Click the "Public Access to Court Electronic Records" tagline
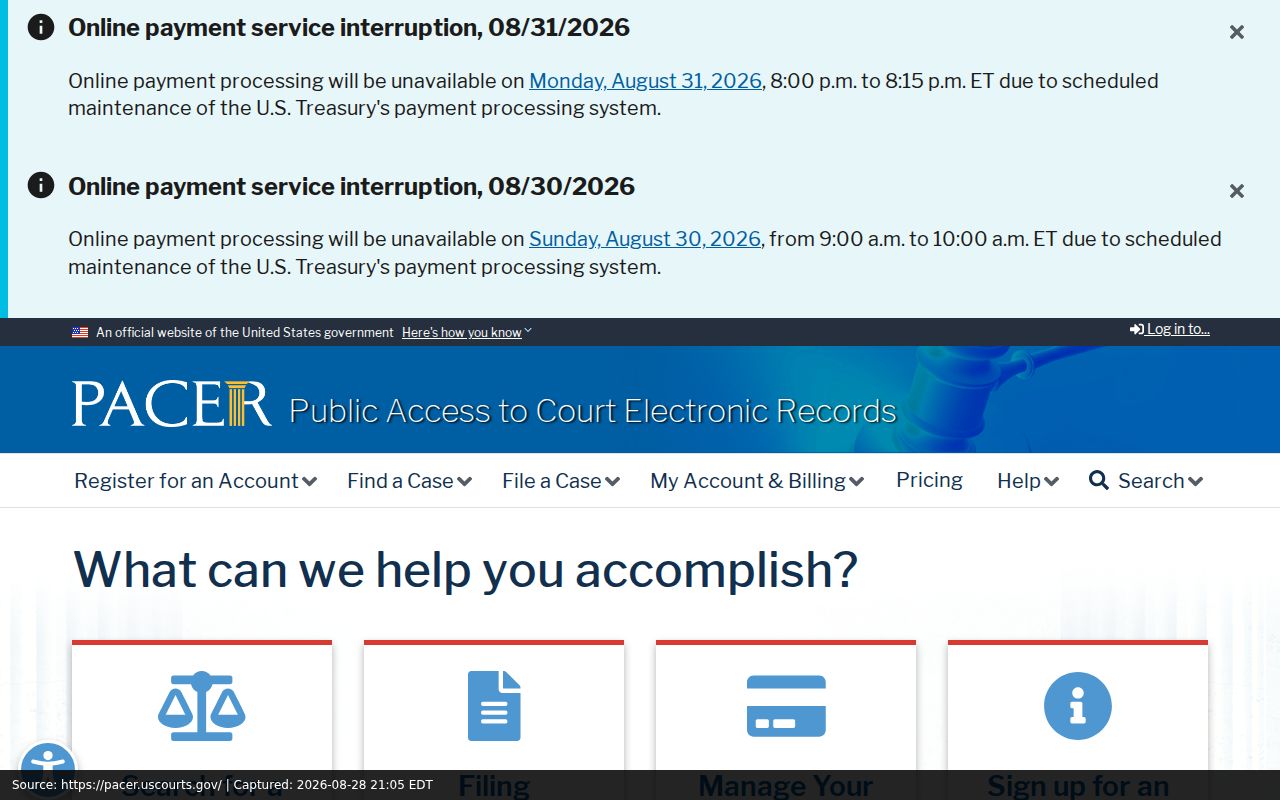Screen dimensions: 1280x800 point(593,411)
